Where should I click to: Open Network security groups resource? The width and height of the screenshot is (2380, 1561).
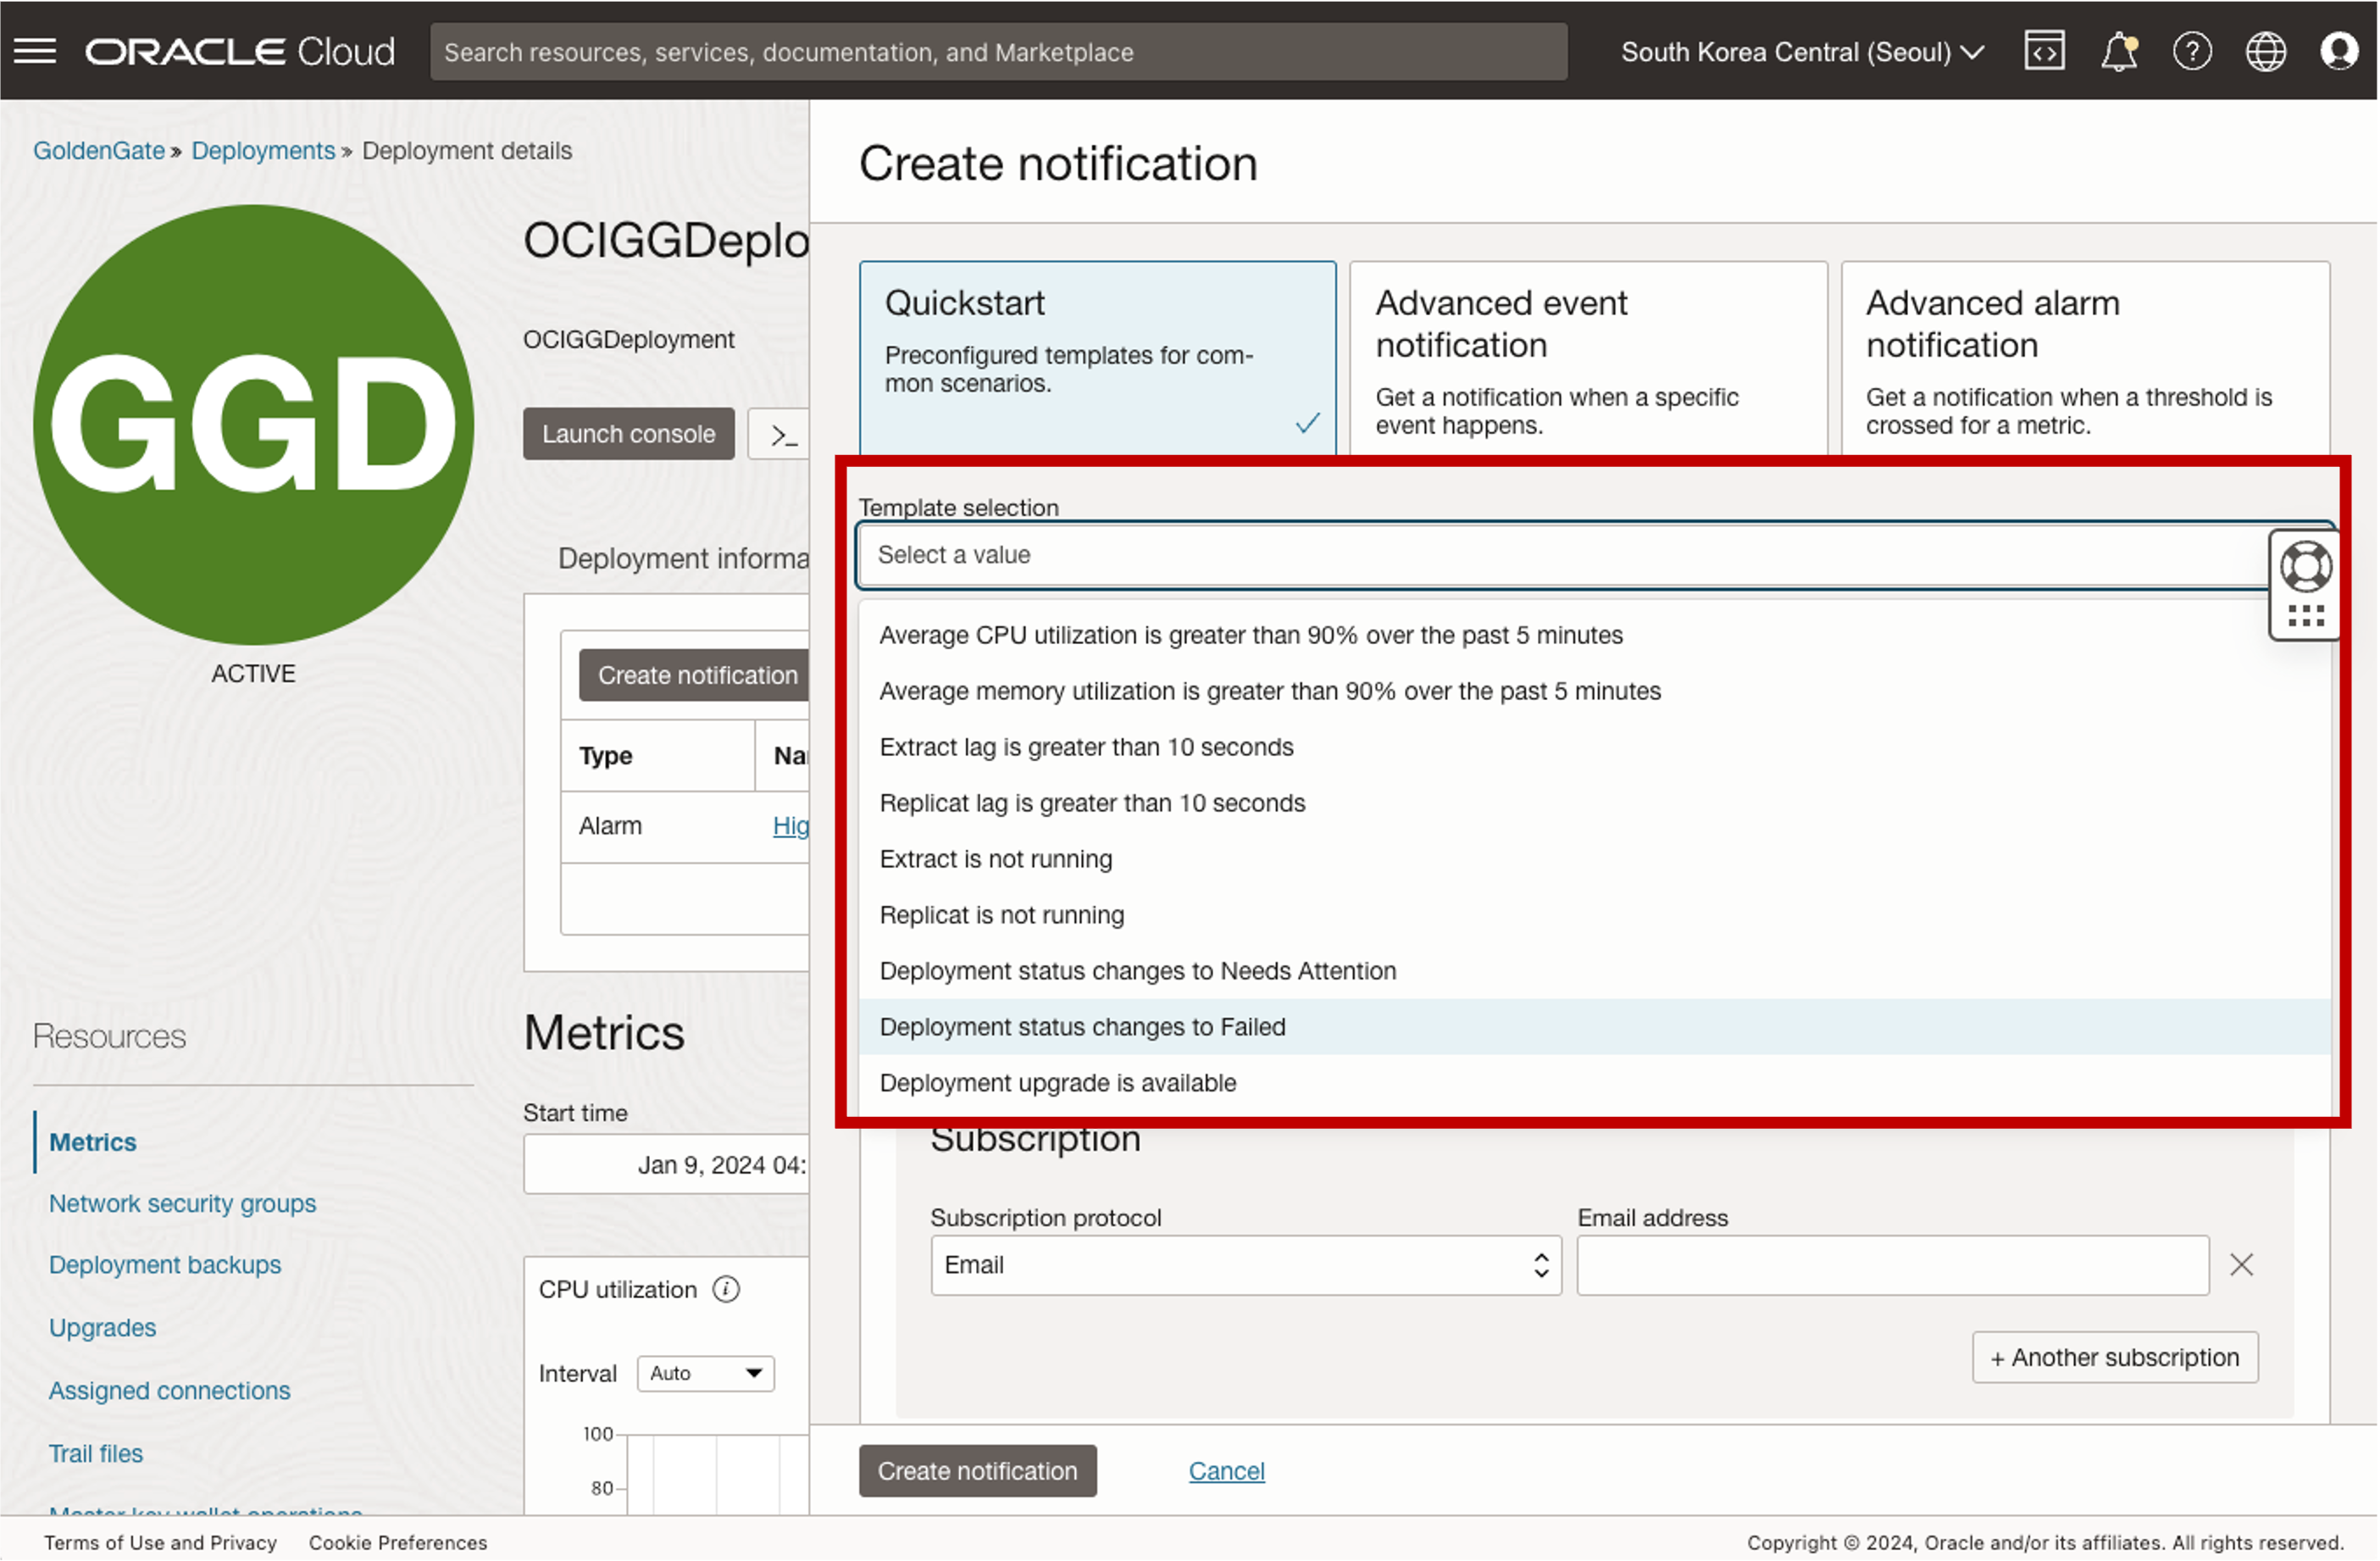182,1203
